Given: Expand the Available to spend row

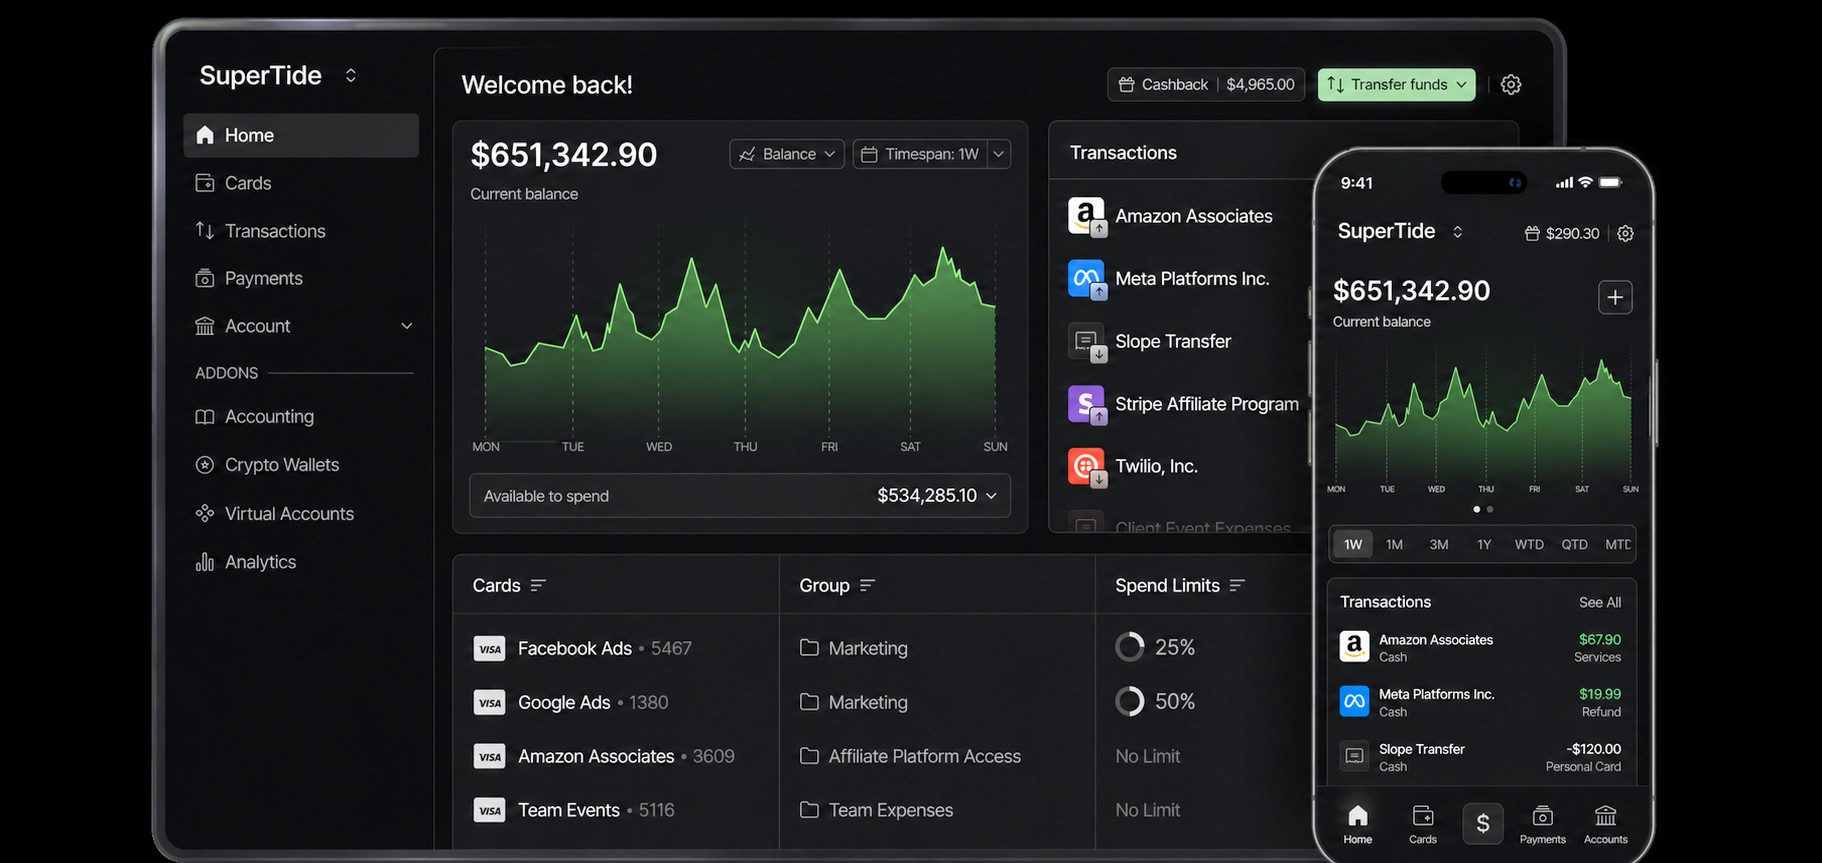Looking at the screenshot, I should [740, 496].
